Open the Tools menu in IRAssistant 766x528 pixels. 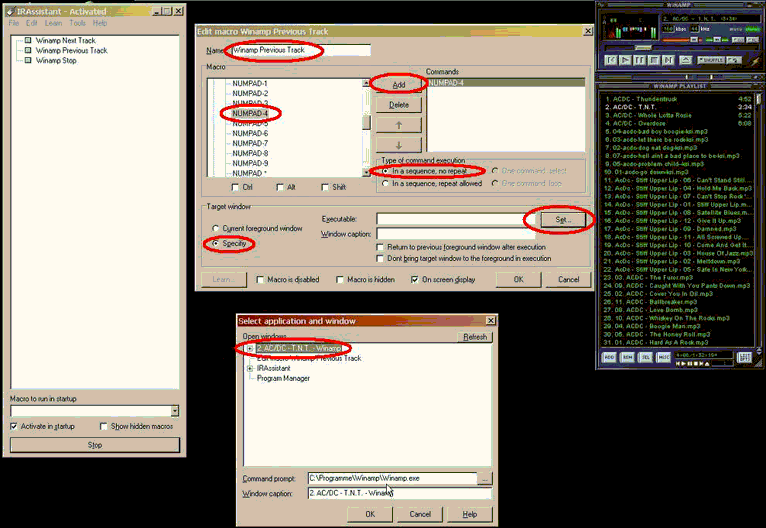coord(77,22)
